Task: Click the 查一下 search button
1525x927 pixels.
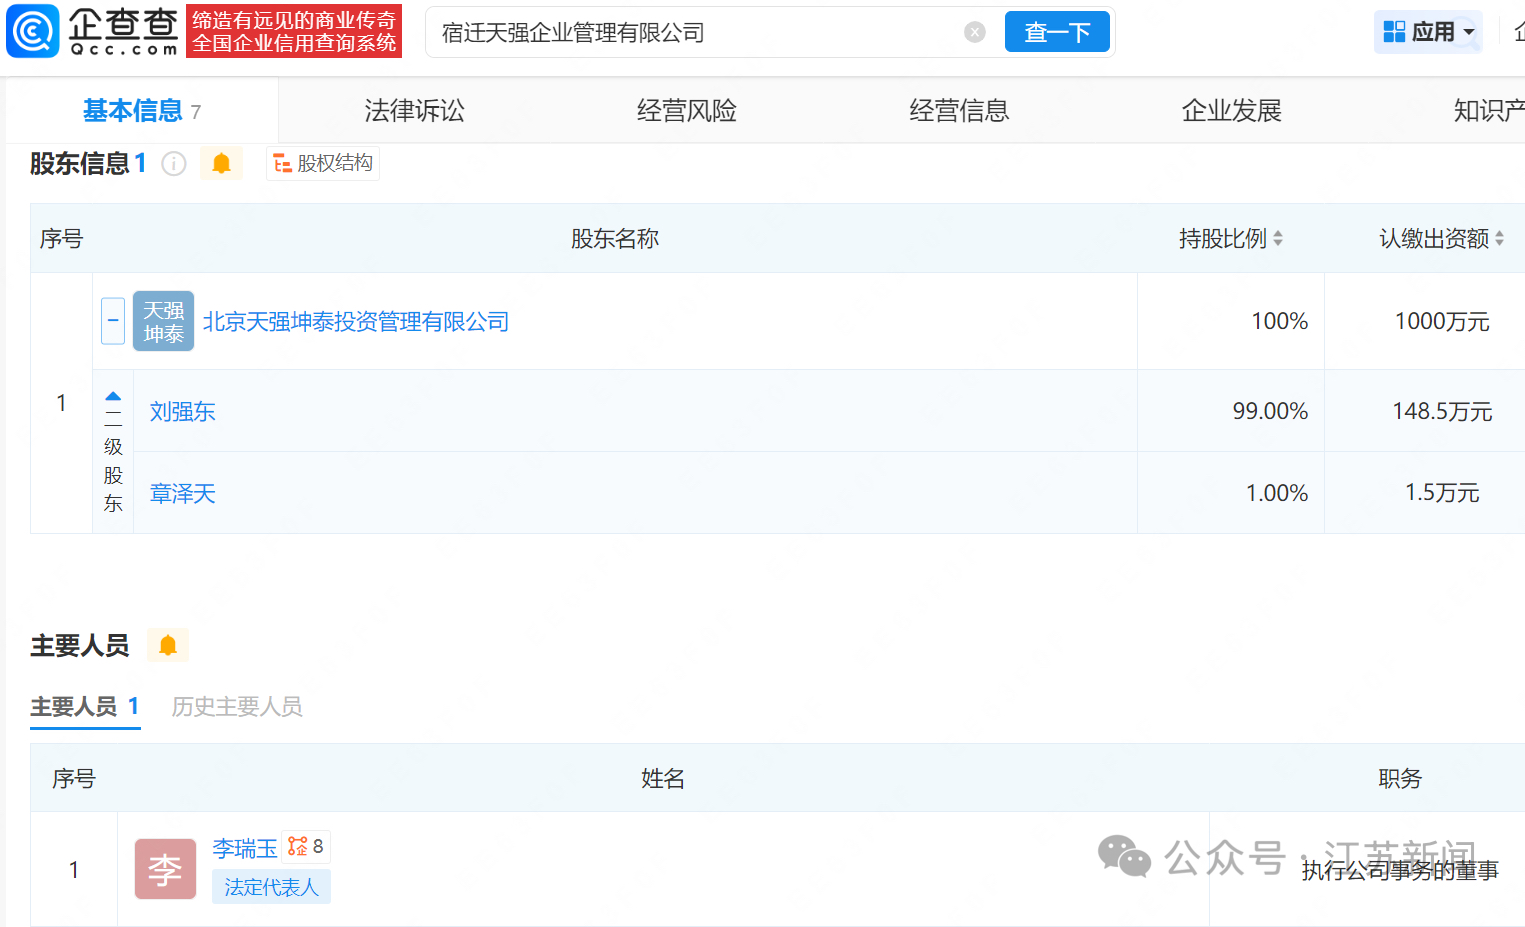Action: (1057, 32)
